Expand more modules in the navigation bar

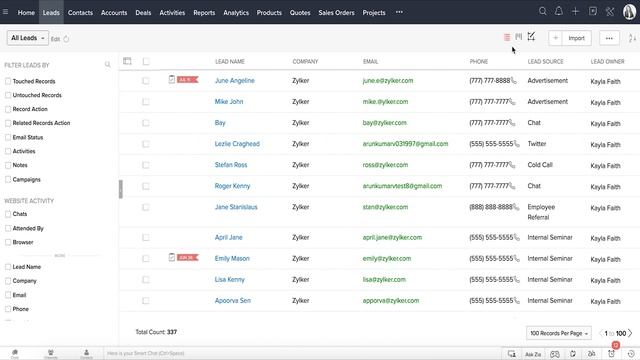click(x=399, y=12)
